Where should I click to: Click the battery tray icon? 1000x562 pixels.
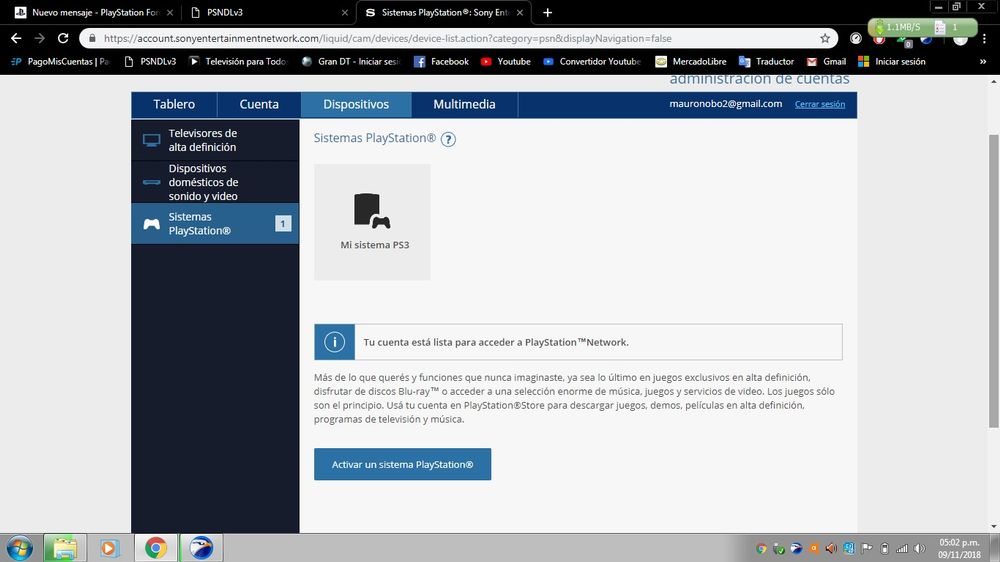(885, 549)
